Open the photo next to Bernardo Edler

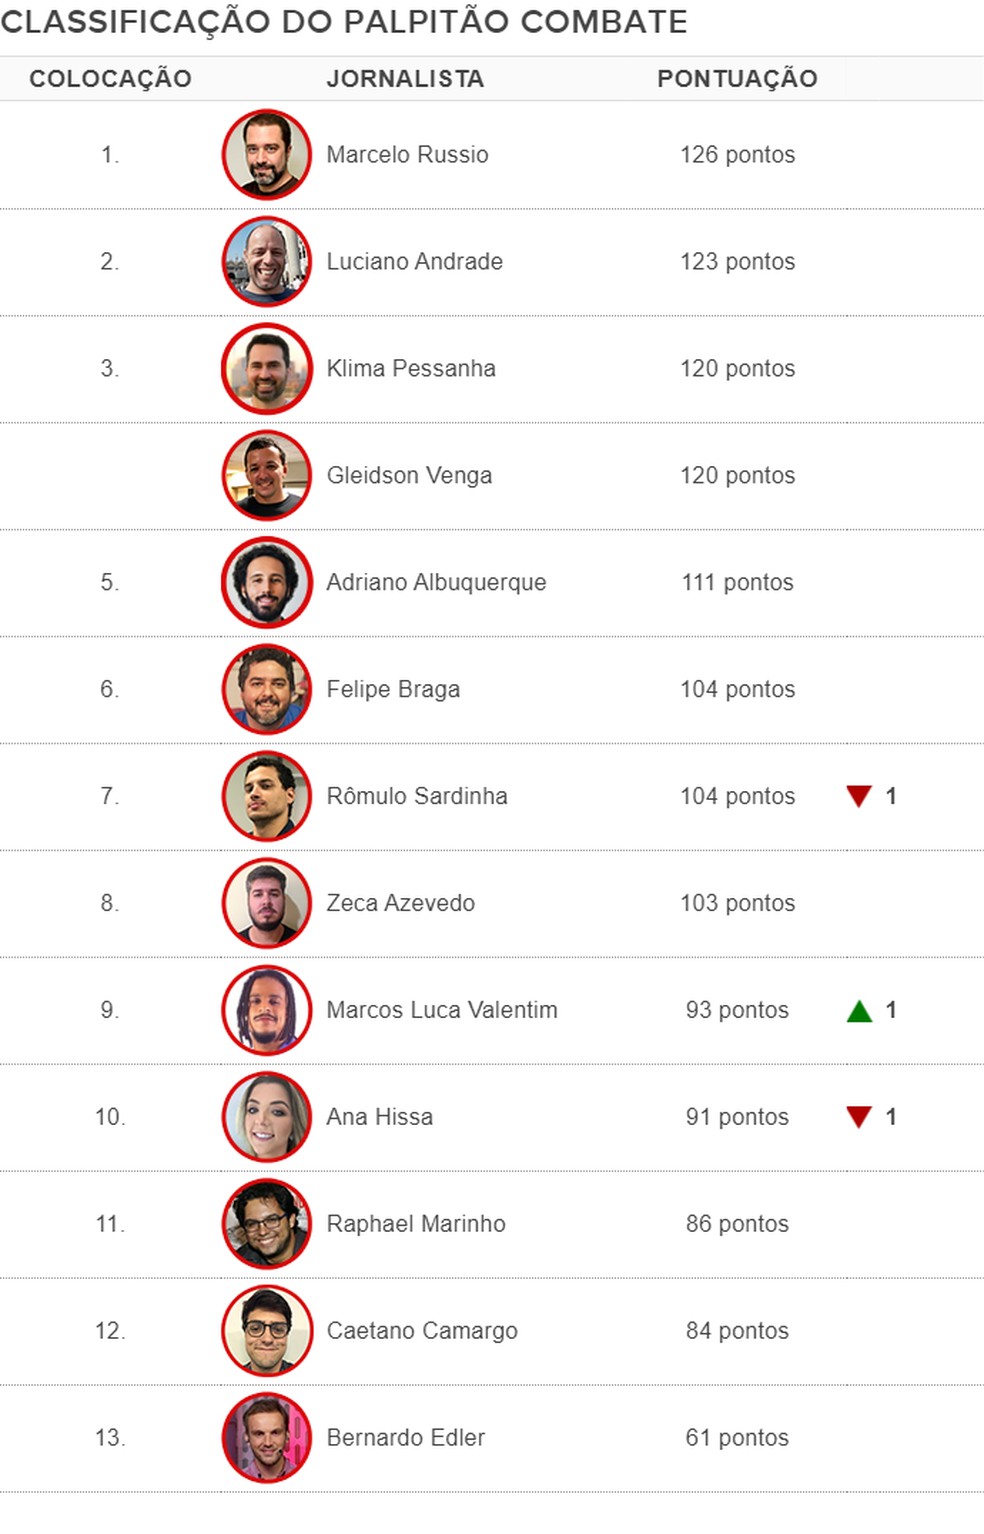coord(266,1438)
